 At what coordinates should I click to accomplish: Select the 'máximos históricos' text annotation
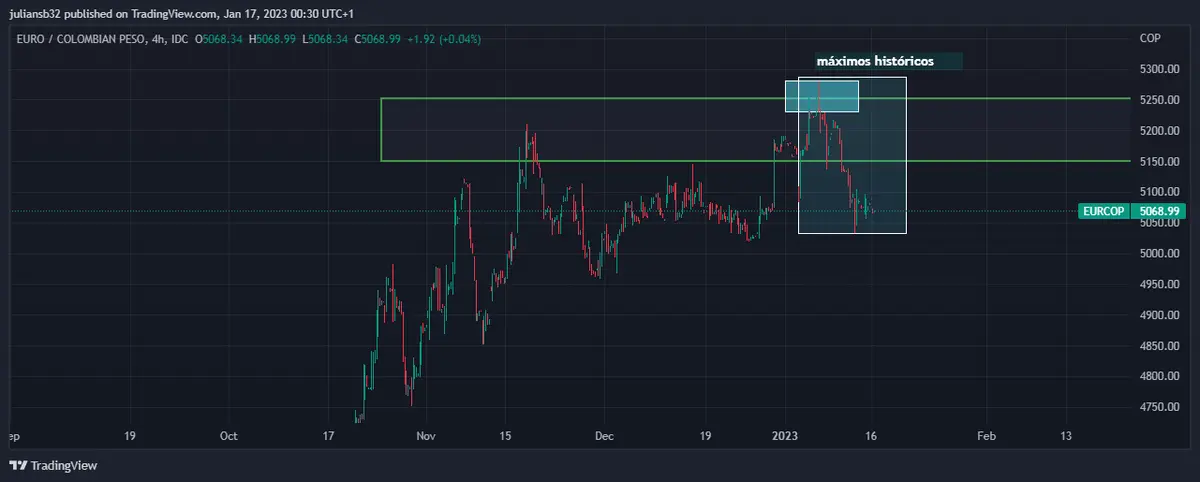875,61
